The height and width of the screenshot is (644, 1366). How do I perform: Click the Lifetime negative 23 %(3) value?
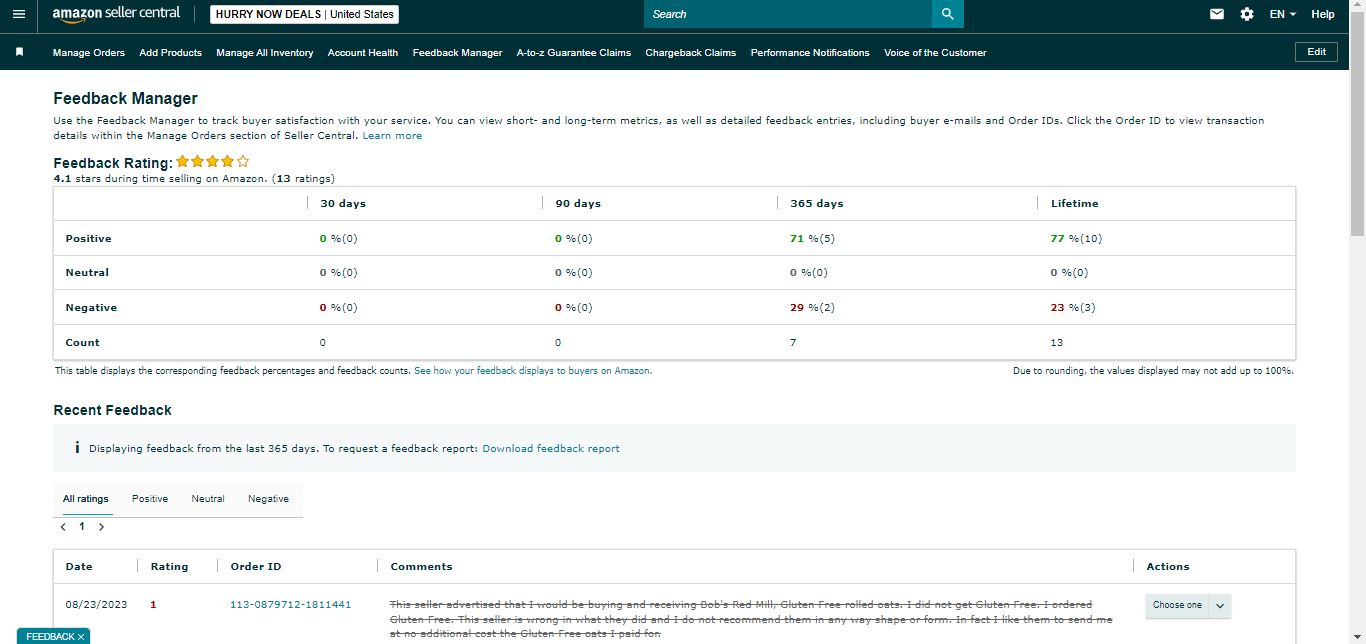[x=1073, y=307]
